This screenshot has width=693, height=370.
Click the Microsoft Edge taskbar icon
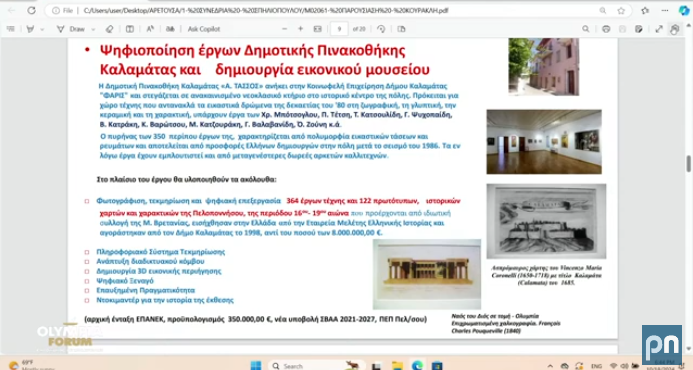(417, 366)
